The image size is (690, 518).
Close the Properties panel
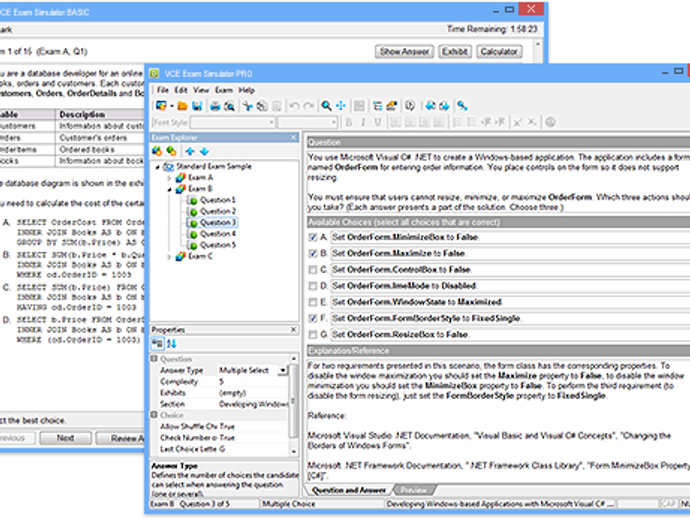coord(294,330)
